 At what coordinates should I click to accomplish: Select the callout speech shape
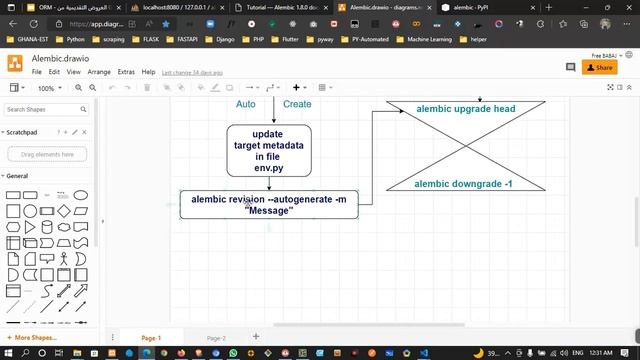tap(47, 259)
